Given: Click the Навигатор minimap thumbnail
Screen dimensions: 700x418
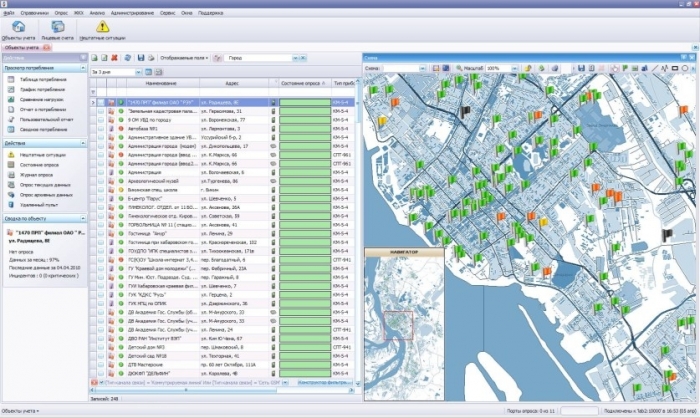Looking at the screenshot, I should 402,324.
